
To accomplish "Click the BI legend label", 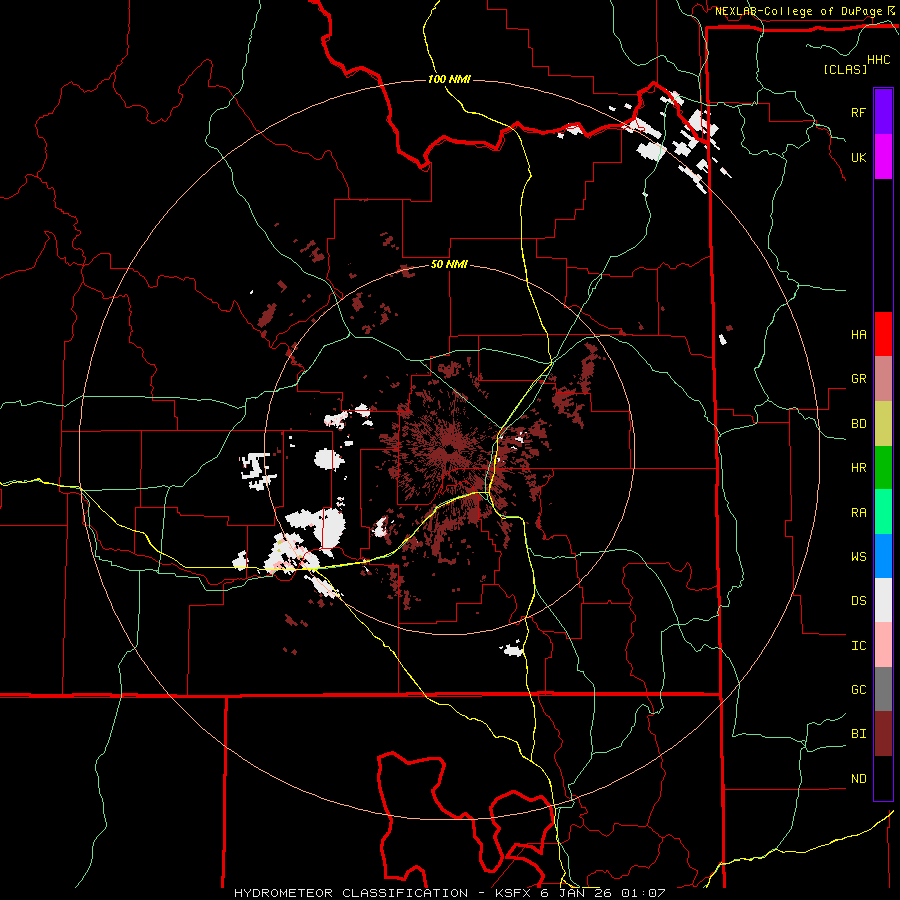I will click(858, 734).
